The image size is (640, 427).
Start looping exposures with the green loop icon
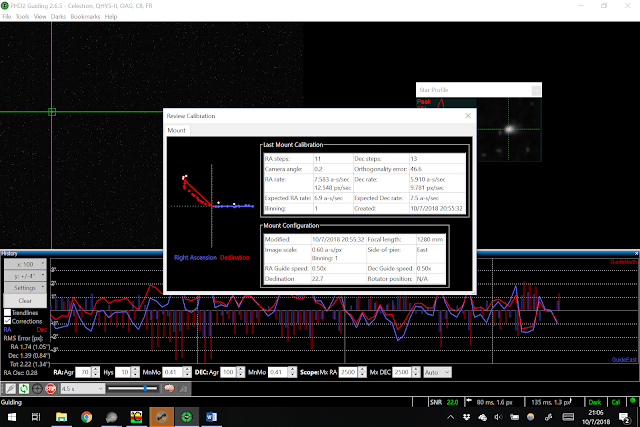point(24,389)
